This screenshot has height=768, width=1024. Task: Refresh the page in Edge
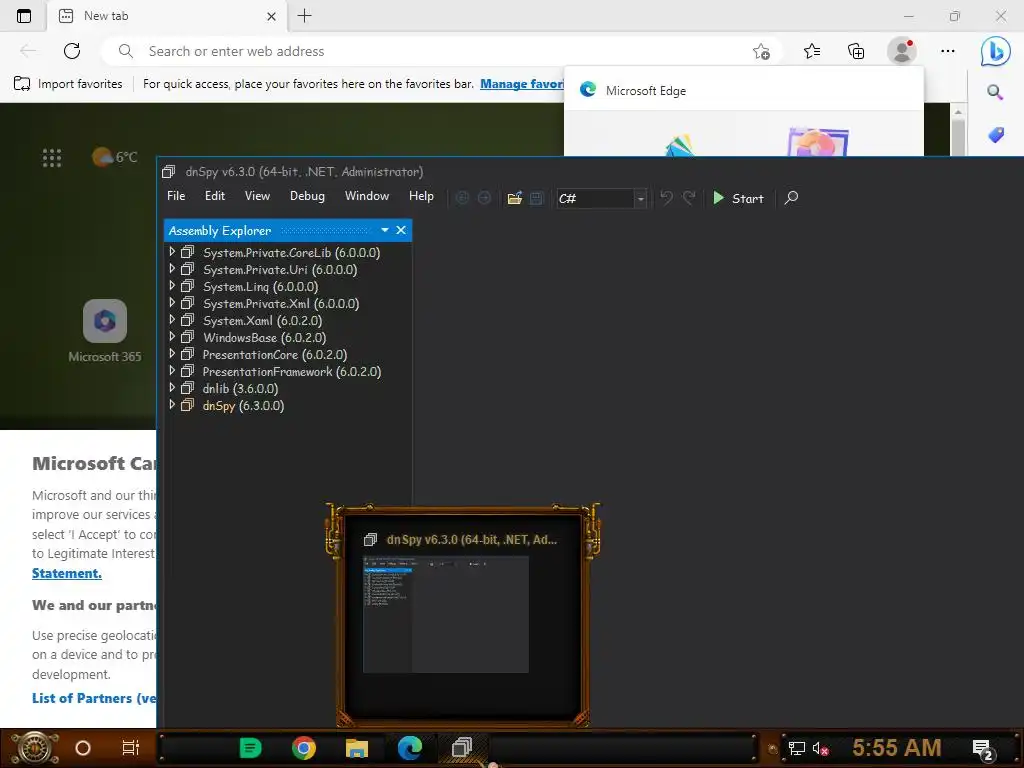pos(72,51)
